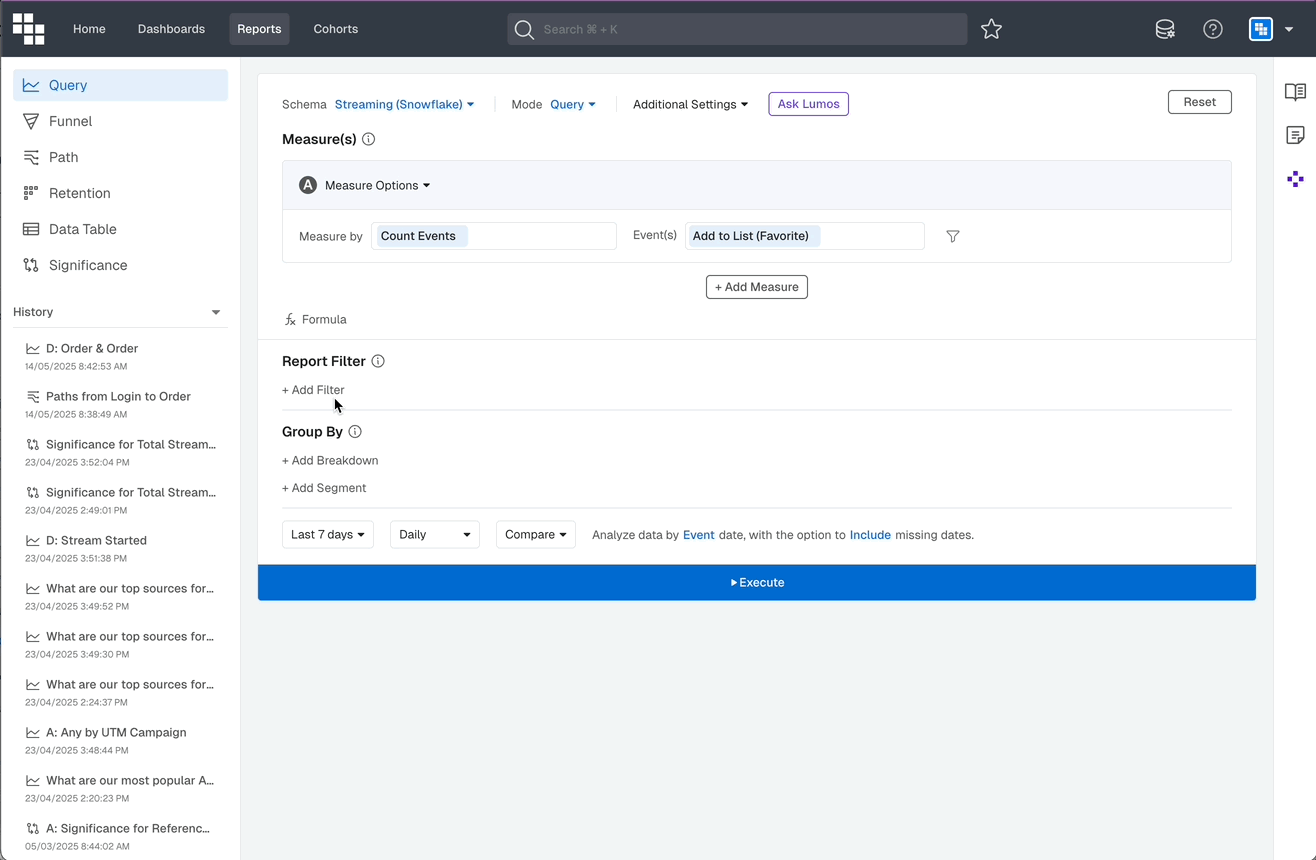Image resolution: width=1316 pixels, height=860 pixels.
Task: Click the Significance icon in the sidebar
Action: pyautogui.click(x=31, y=265)
